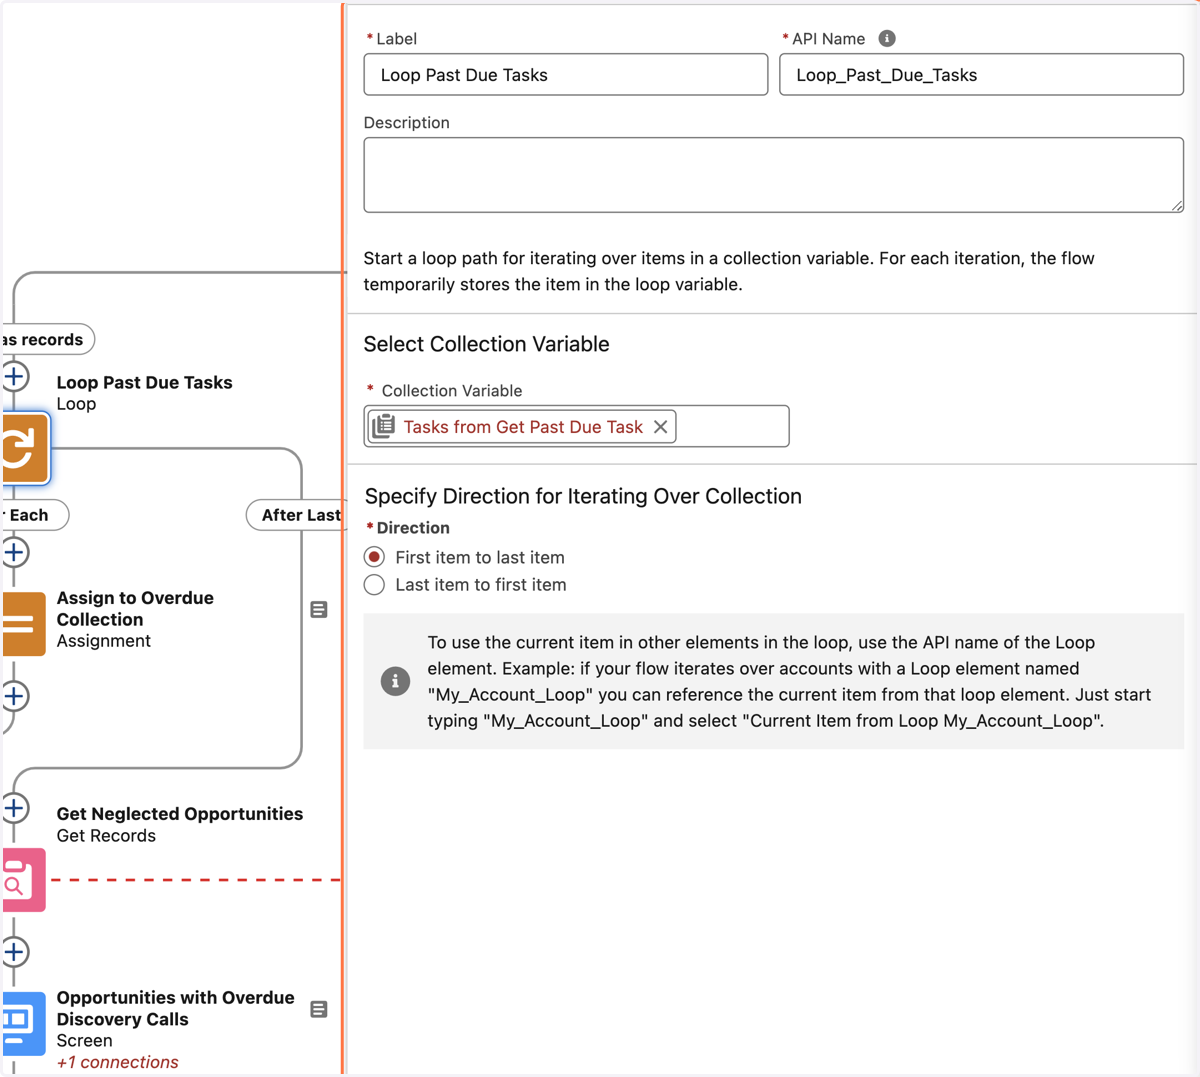Add element above Get Neglected Opportunities
Image resolution: width=1200 pixels, height=1077 pixels.
tap(14, 808)
